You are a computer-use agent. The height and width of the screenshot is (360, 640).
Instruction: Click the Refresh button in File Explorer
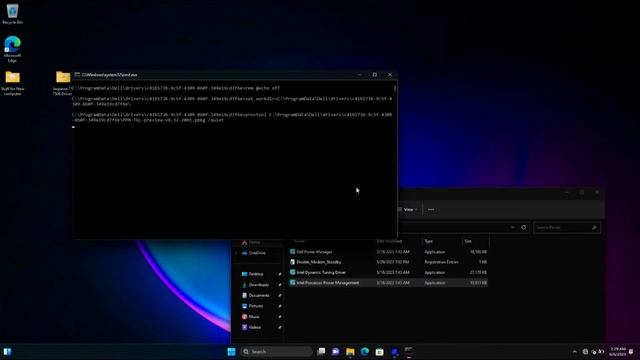(x=524, y=227)
